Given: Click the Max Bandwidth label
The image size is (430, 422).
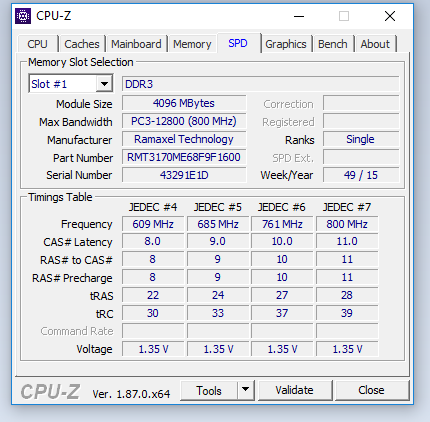Looking at the screenshot, I should (x=76, y=122).
